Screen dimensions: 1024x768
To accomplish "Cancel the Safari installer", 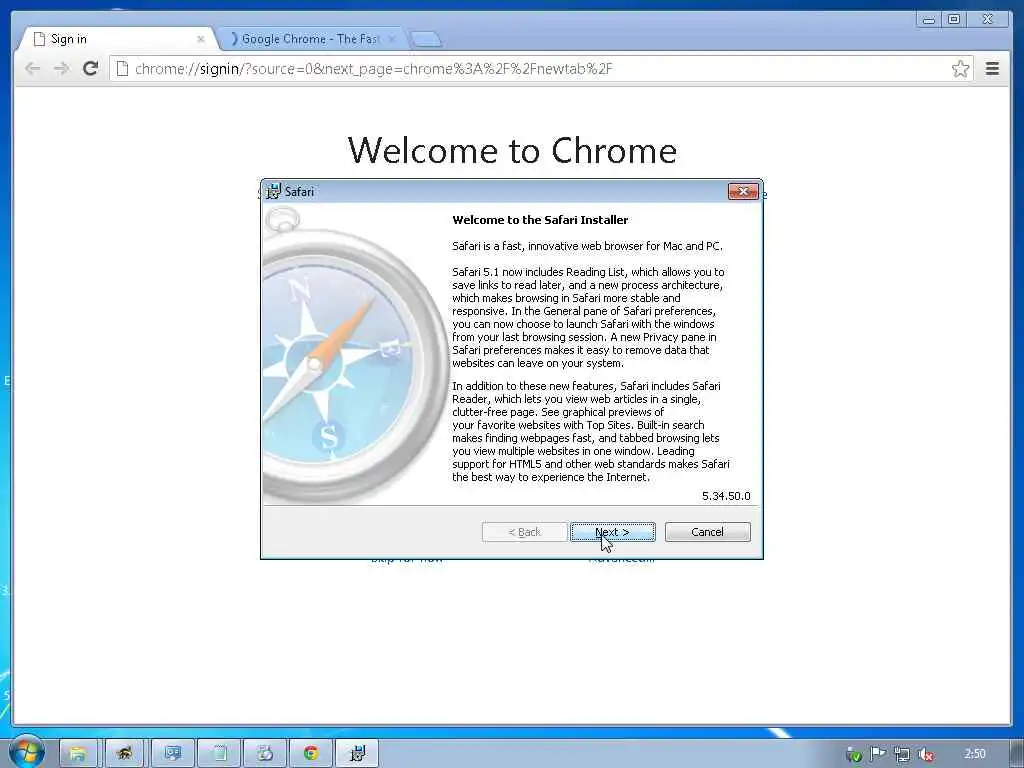I will coord(707,532).
